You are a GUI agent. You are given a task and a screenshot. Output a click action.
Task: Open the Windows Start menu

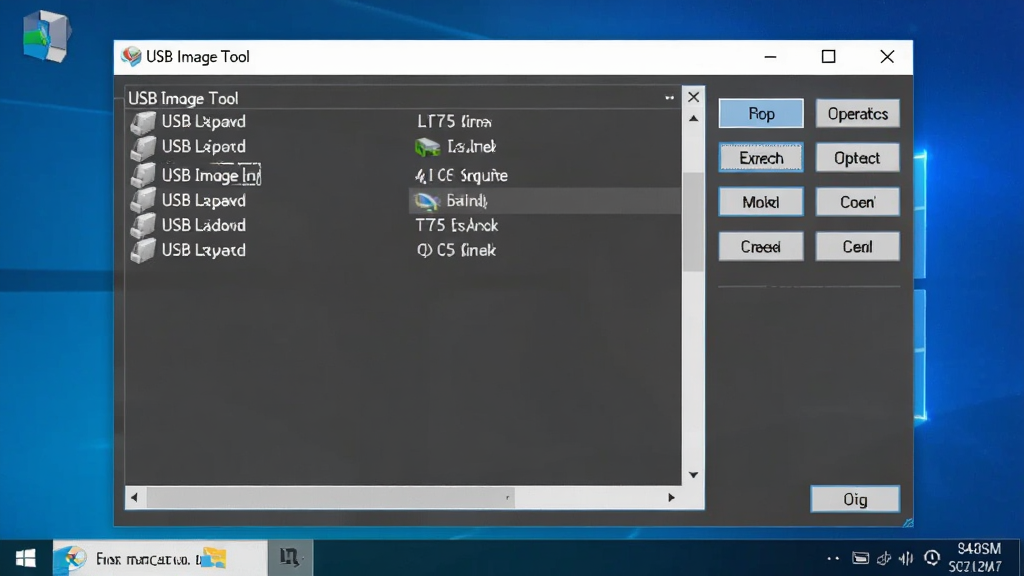coord(25,558)
